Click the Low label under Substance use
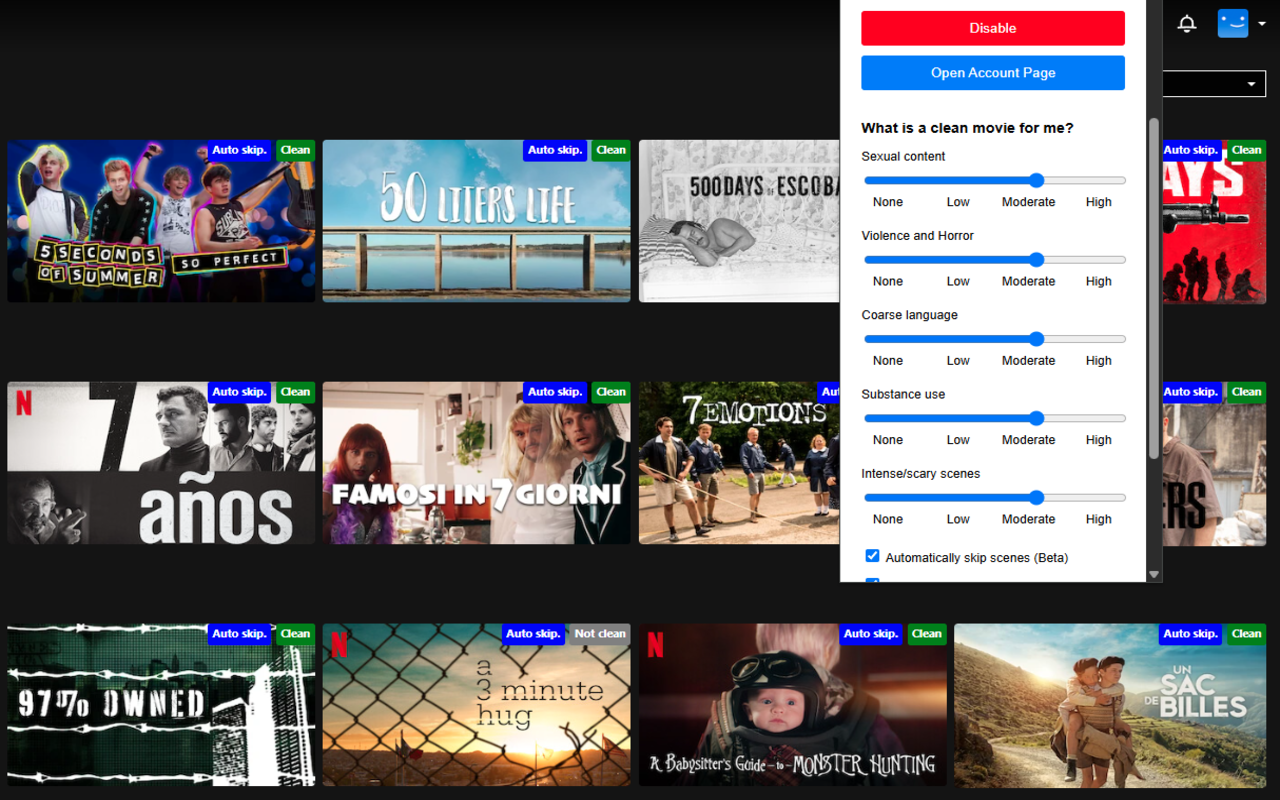 pyautogui.click(x=958, y=440)
